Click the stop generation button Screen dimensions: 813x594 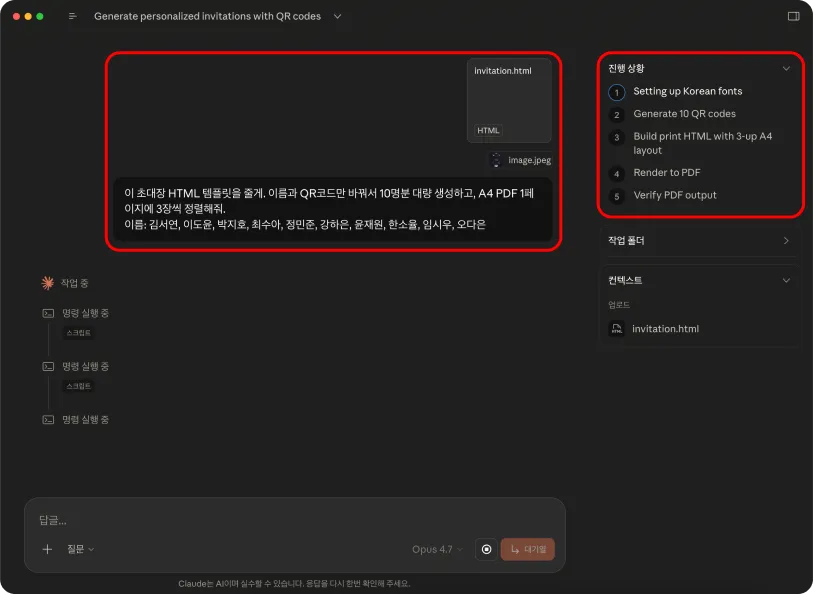click(x=486, y=549)
